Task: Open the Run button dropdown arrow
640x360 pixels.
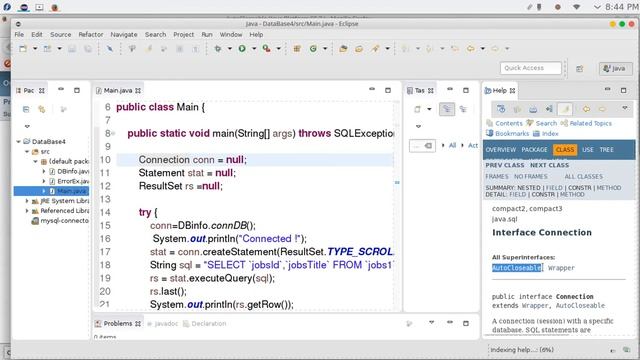Action: [254, 49]
